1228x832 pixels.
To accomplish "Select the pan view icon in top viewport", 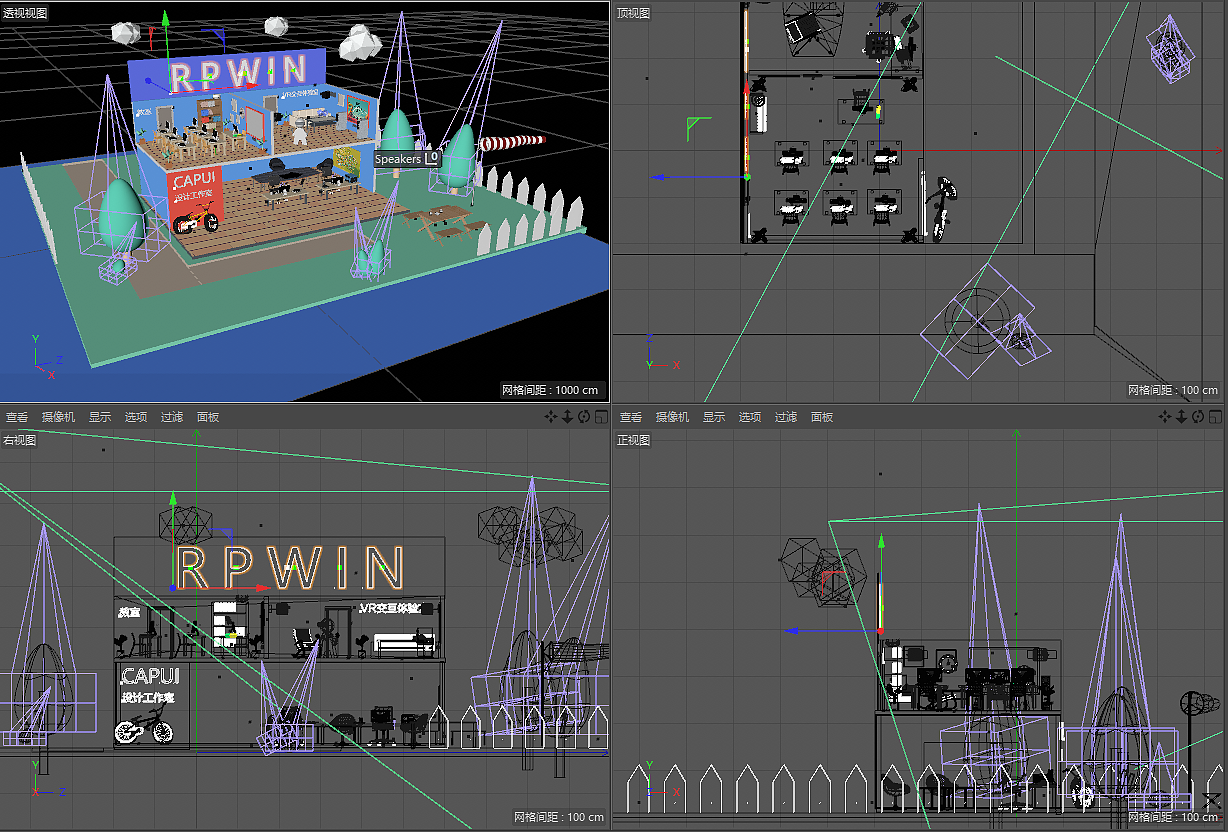I will (1165, 416).
